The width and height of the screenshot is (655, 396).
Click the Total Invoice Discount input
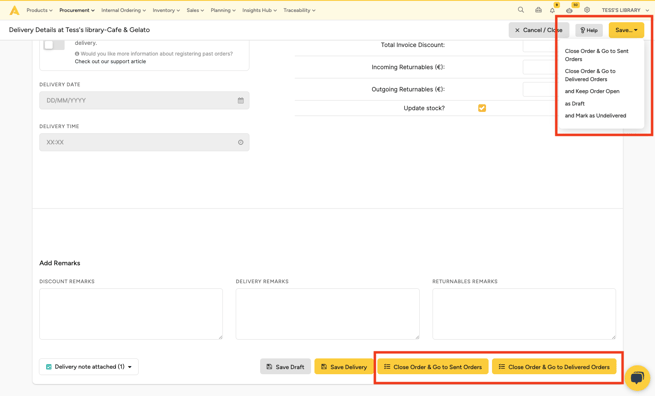click(539, 45)
